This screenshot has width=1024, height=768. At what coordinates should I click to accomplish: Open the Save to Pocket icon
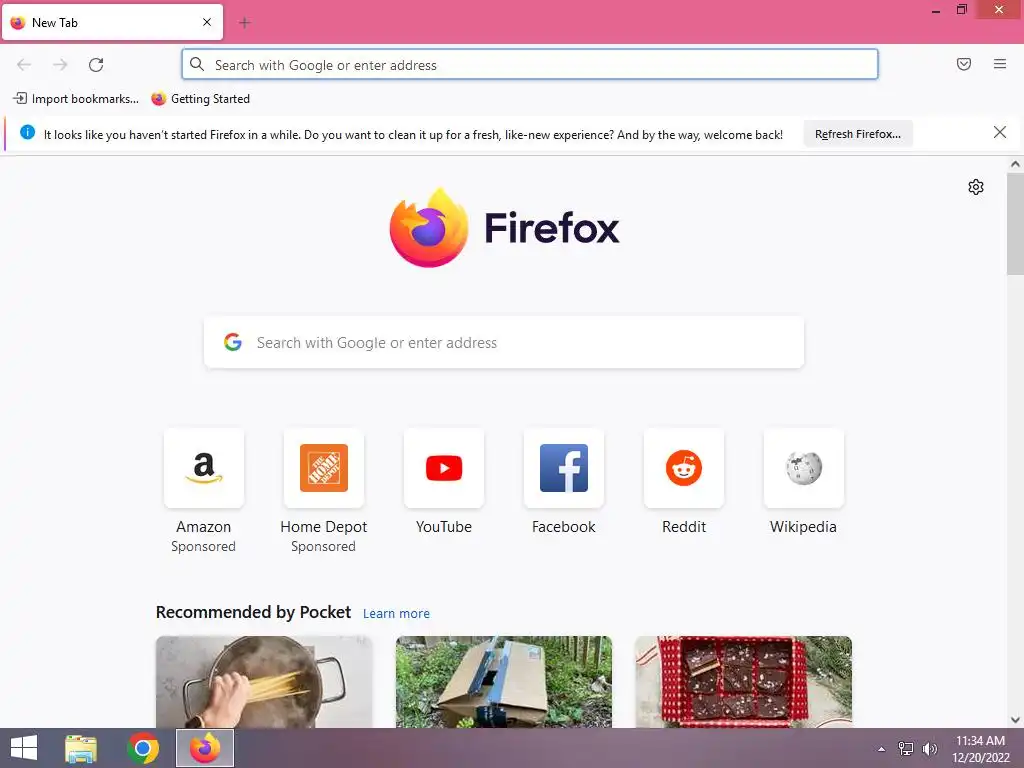coord(963,64)
